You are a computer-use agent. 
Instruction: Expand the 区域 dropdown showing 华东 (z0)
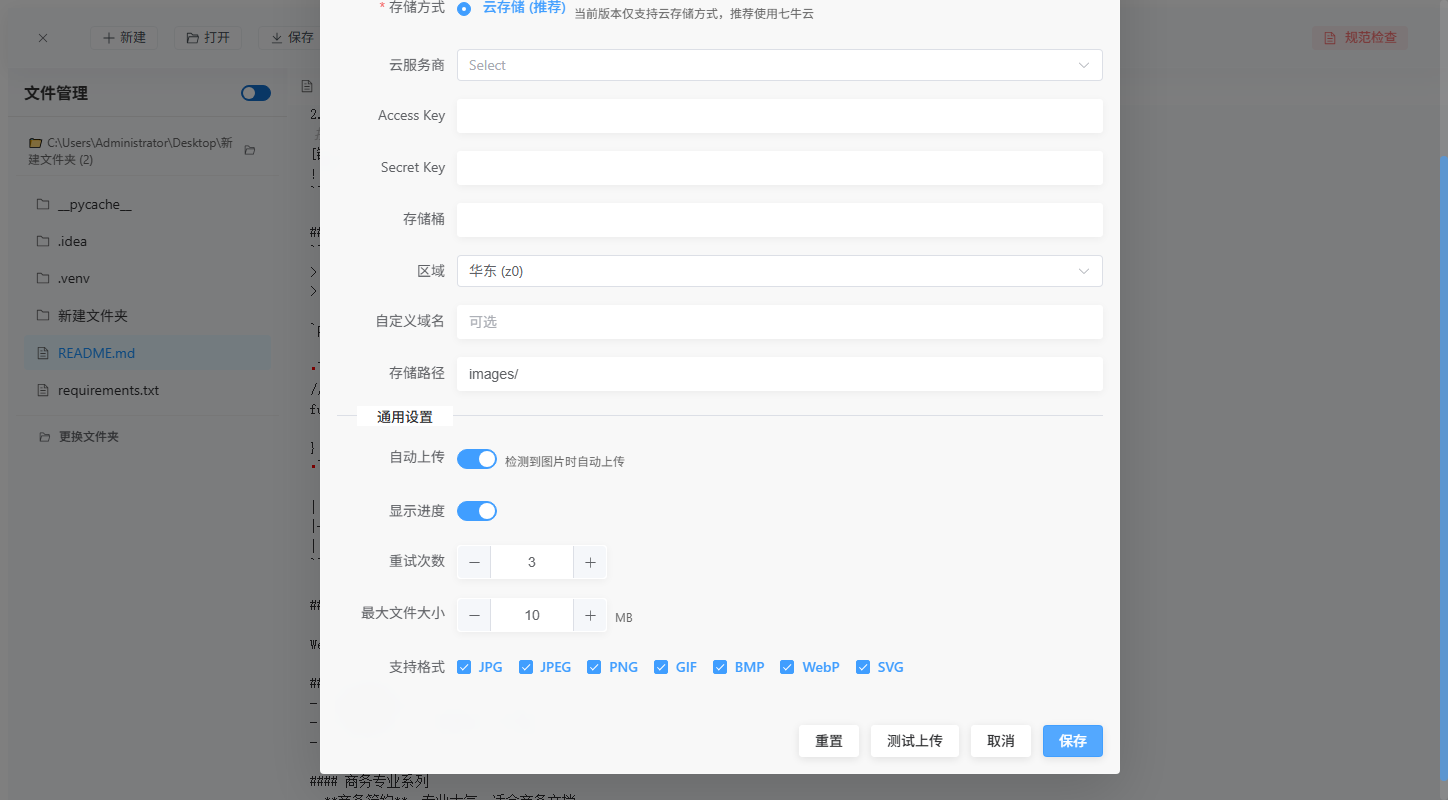click(x=779, y=271)
